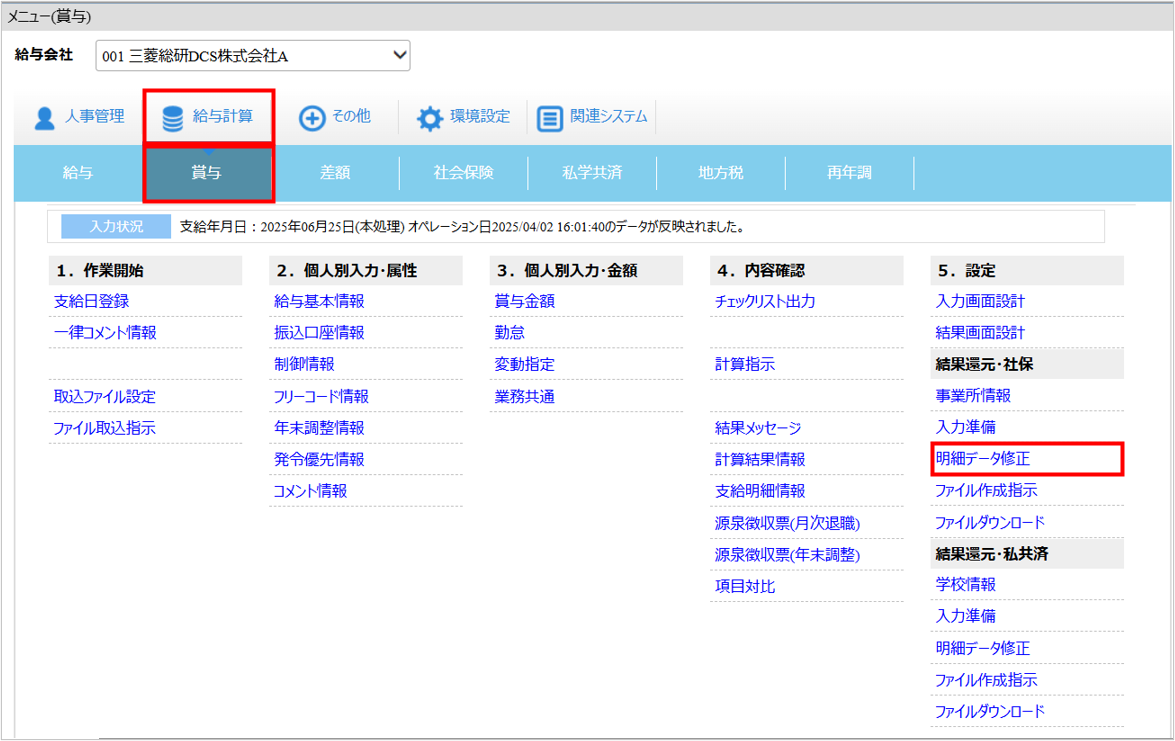The image size is (1175, 741).
Task: Open the 環境設定 menu label
Action: [x=480, y=116]
